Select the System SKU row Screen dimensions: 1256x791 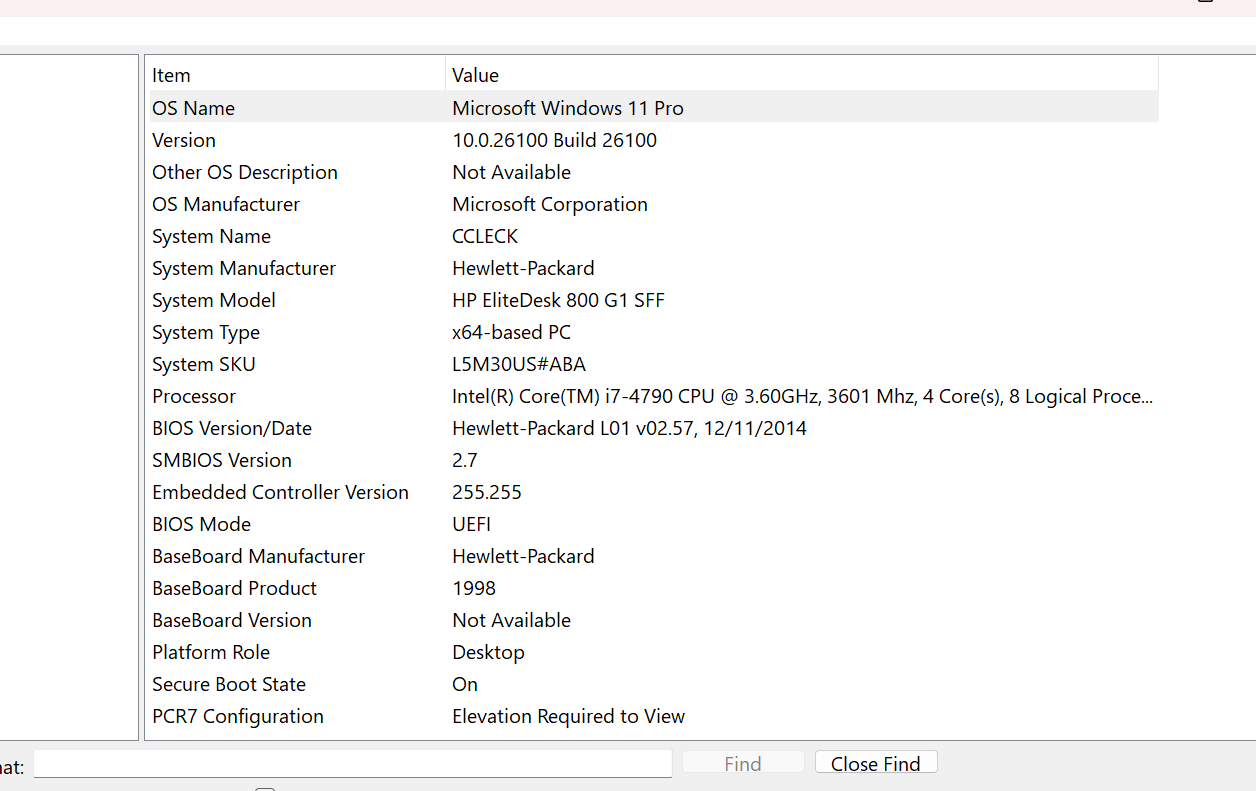(204, 364)
